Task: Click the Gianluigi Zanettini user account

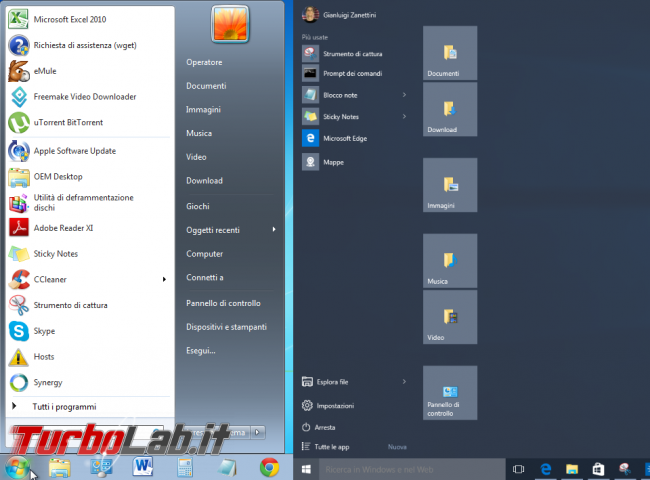Action: (x=339, y=15)
